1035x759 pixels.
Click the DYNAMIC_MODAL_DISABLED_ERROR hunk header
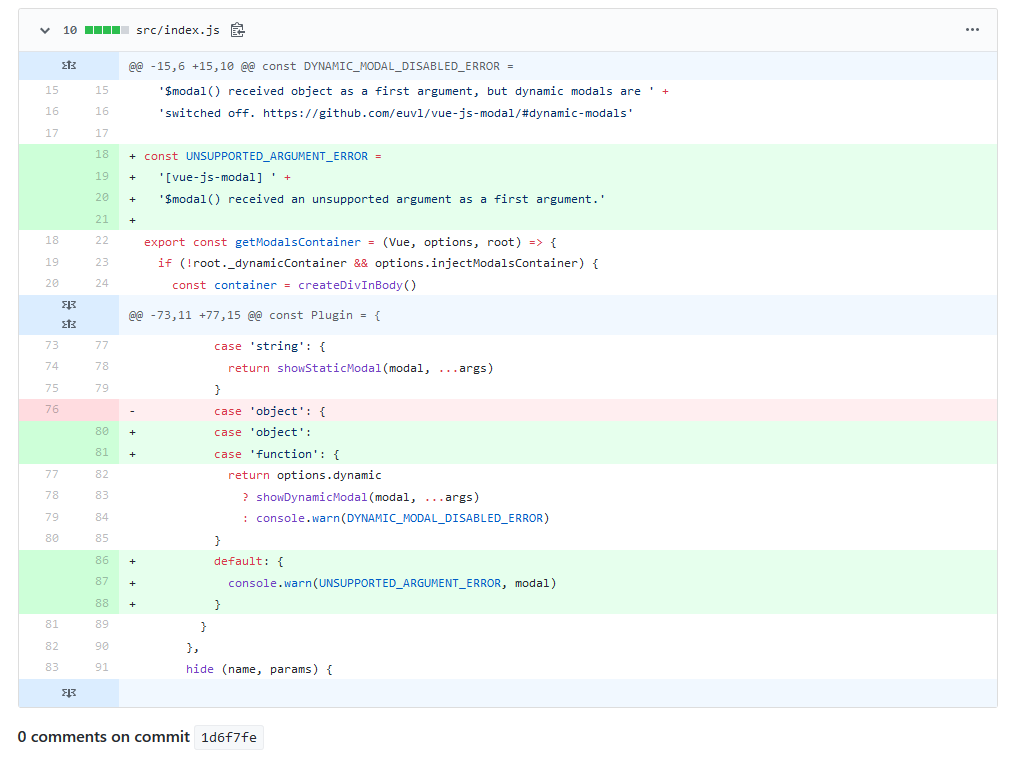(321, 67)
